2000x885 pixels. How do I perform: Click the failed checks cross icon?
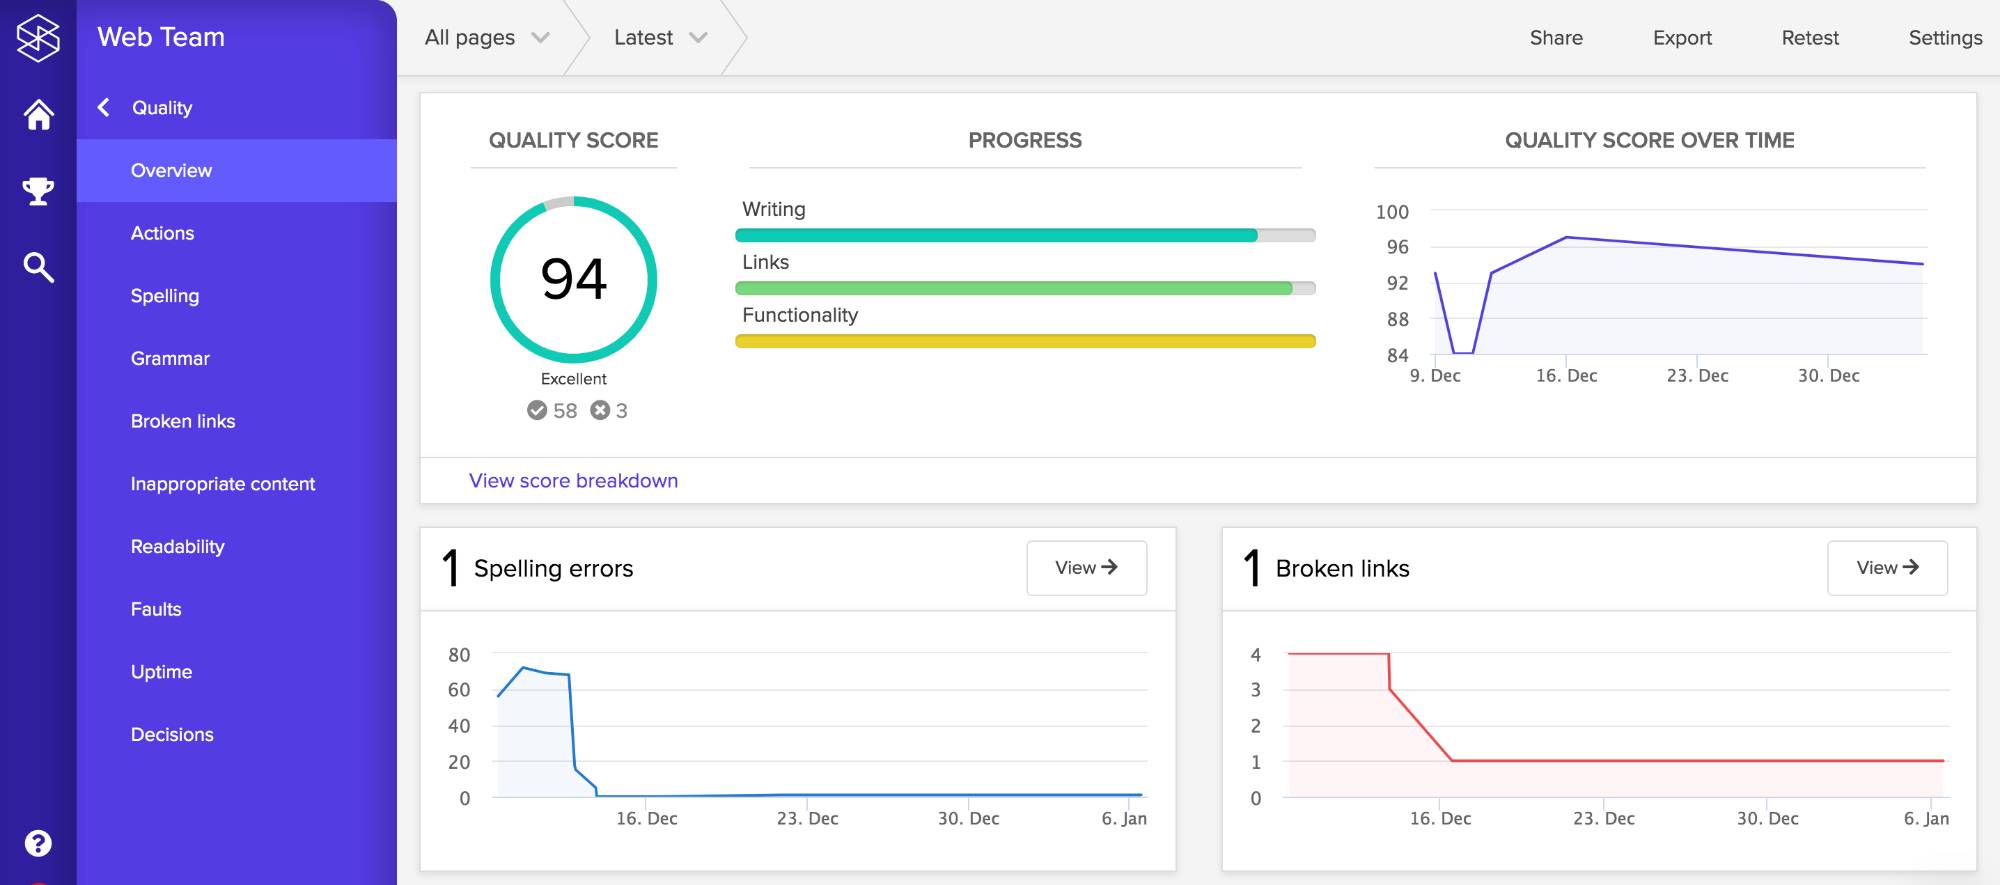click(x=600, y=410)
